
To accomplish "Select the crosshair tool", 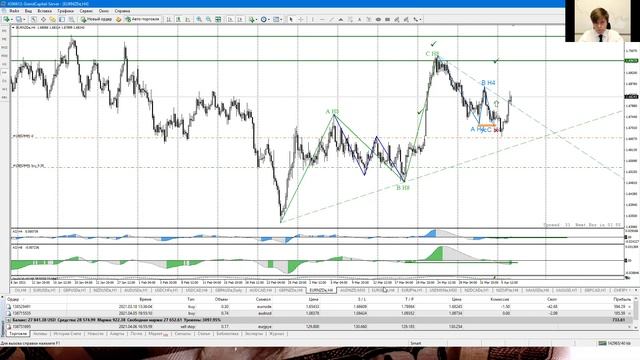I will coord(301,19).
